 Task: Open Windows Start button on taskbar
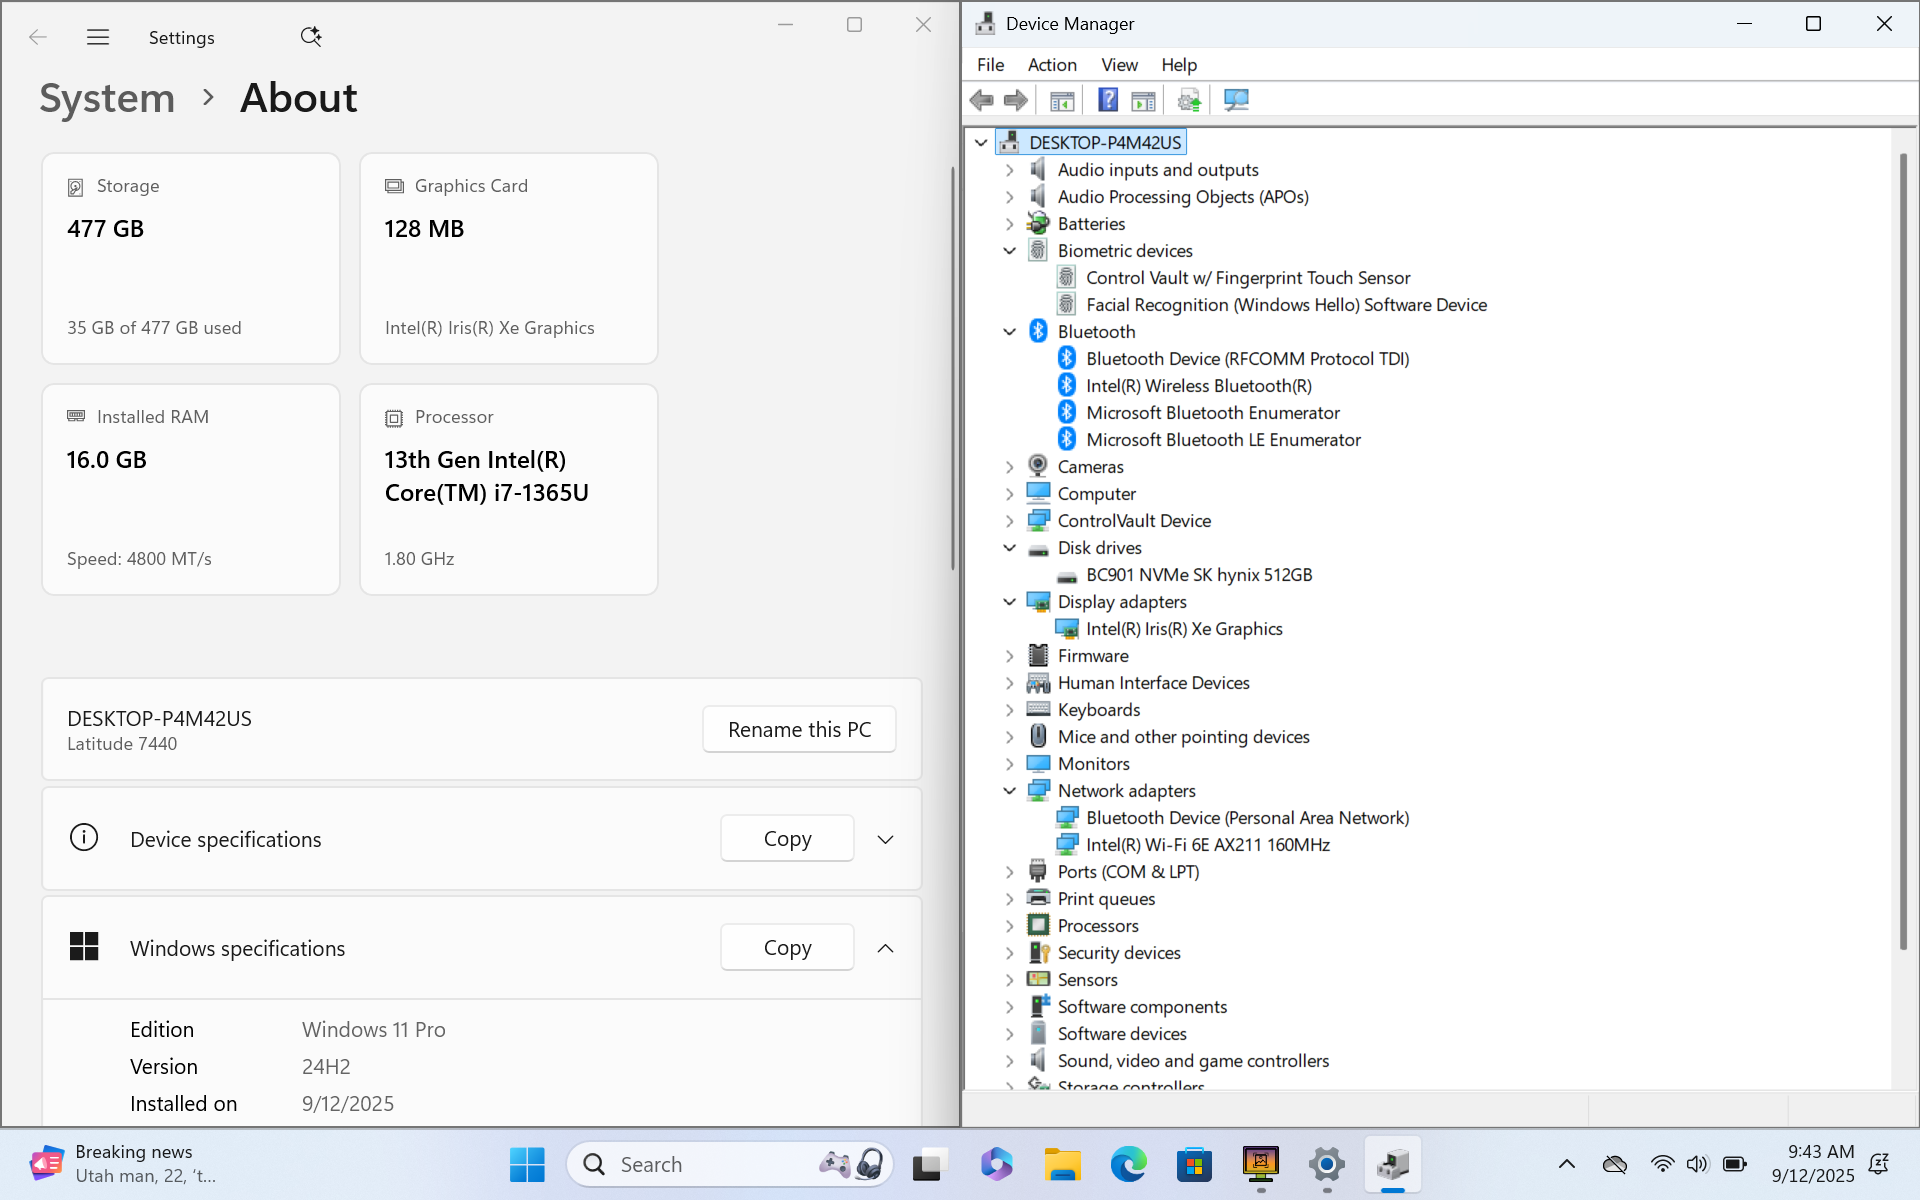click(x=527, y=1164)
